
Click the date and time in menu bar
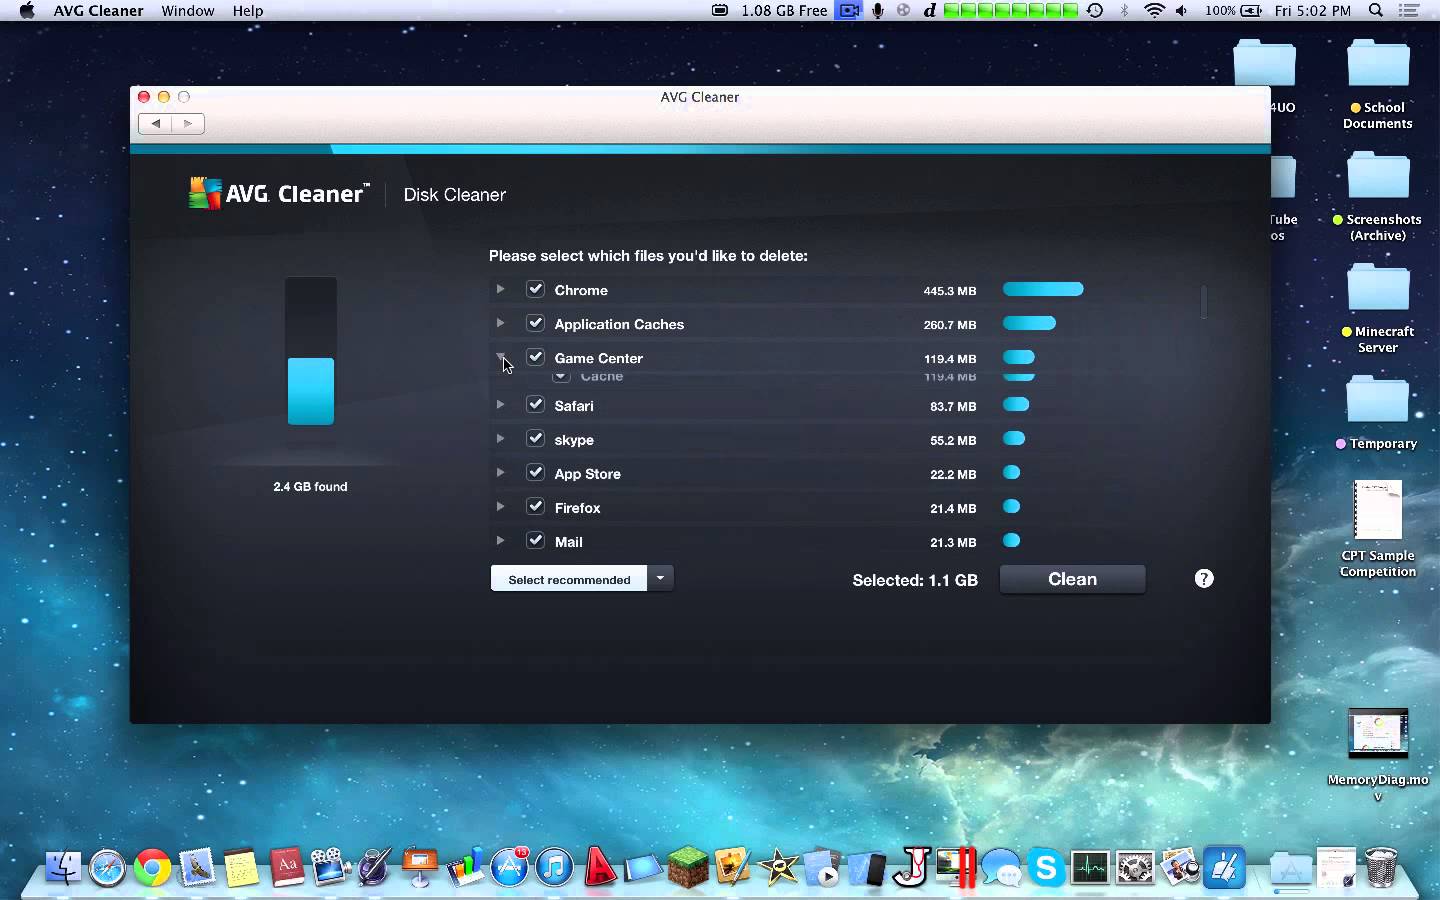pos(1313,11)
